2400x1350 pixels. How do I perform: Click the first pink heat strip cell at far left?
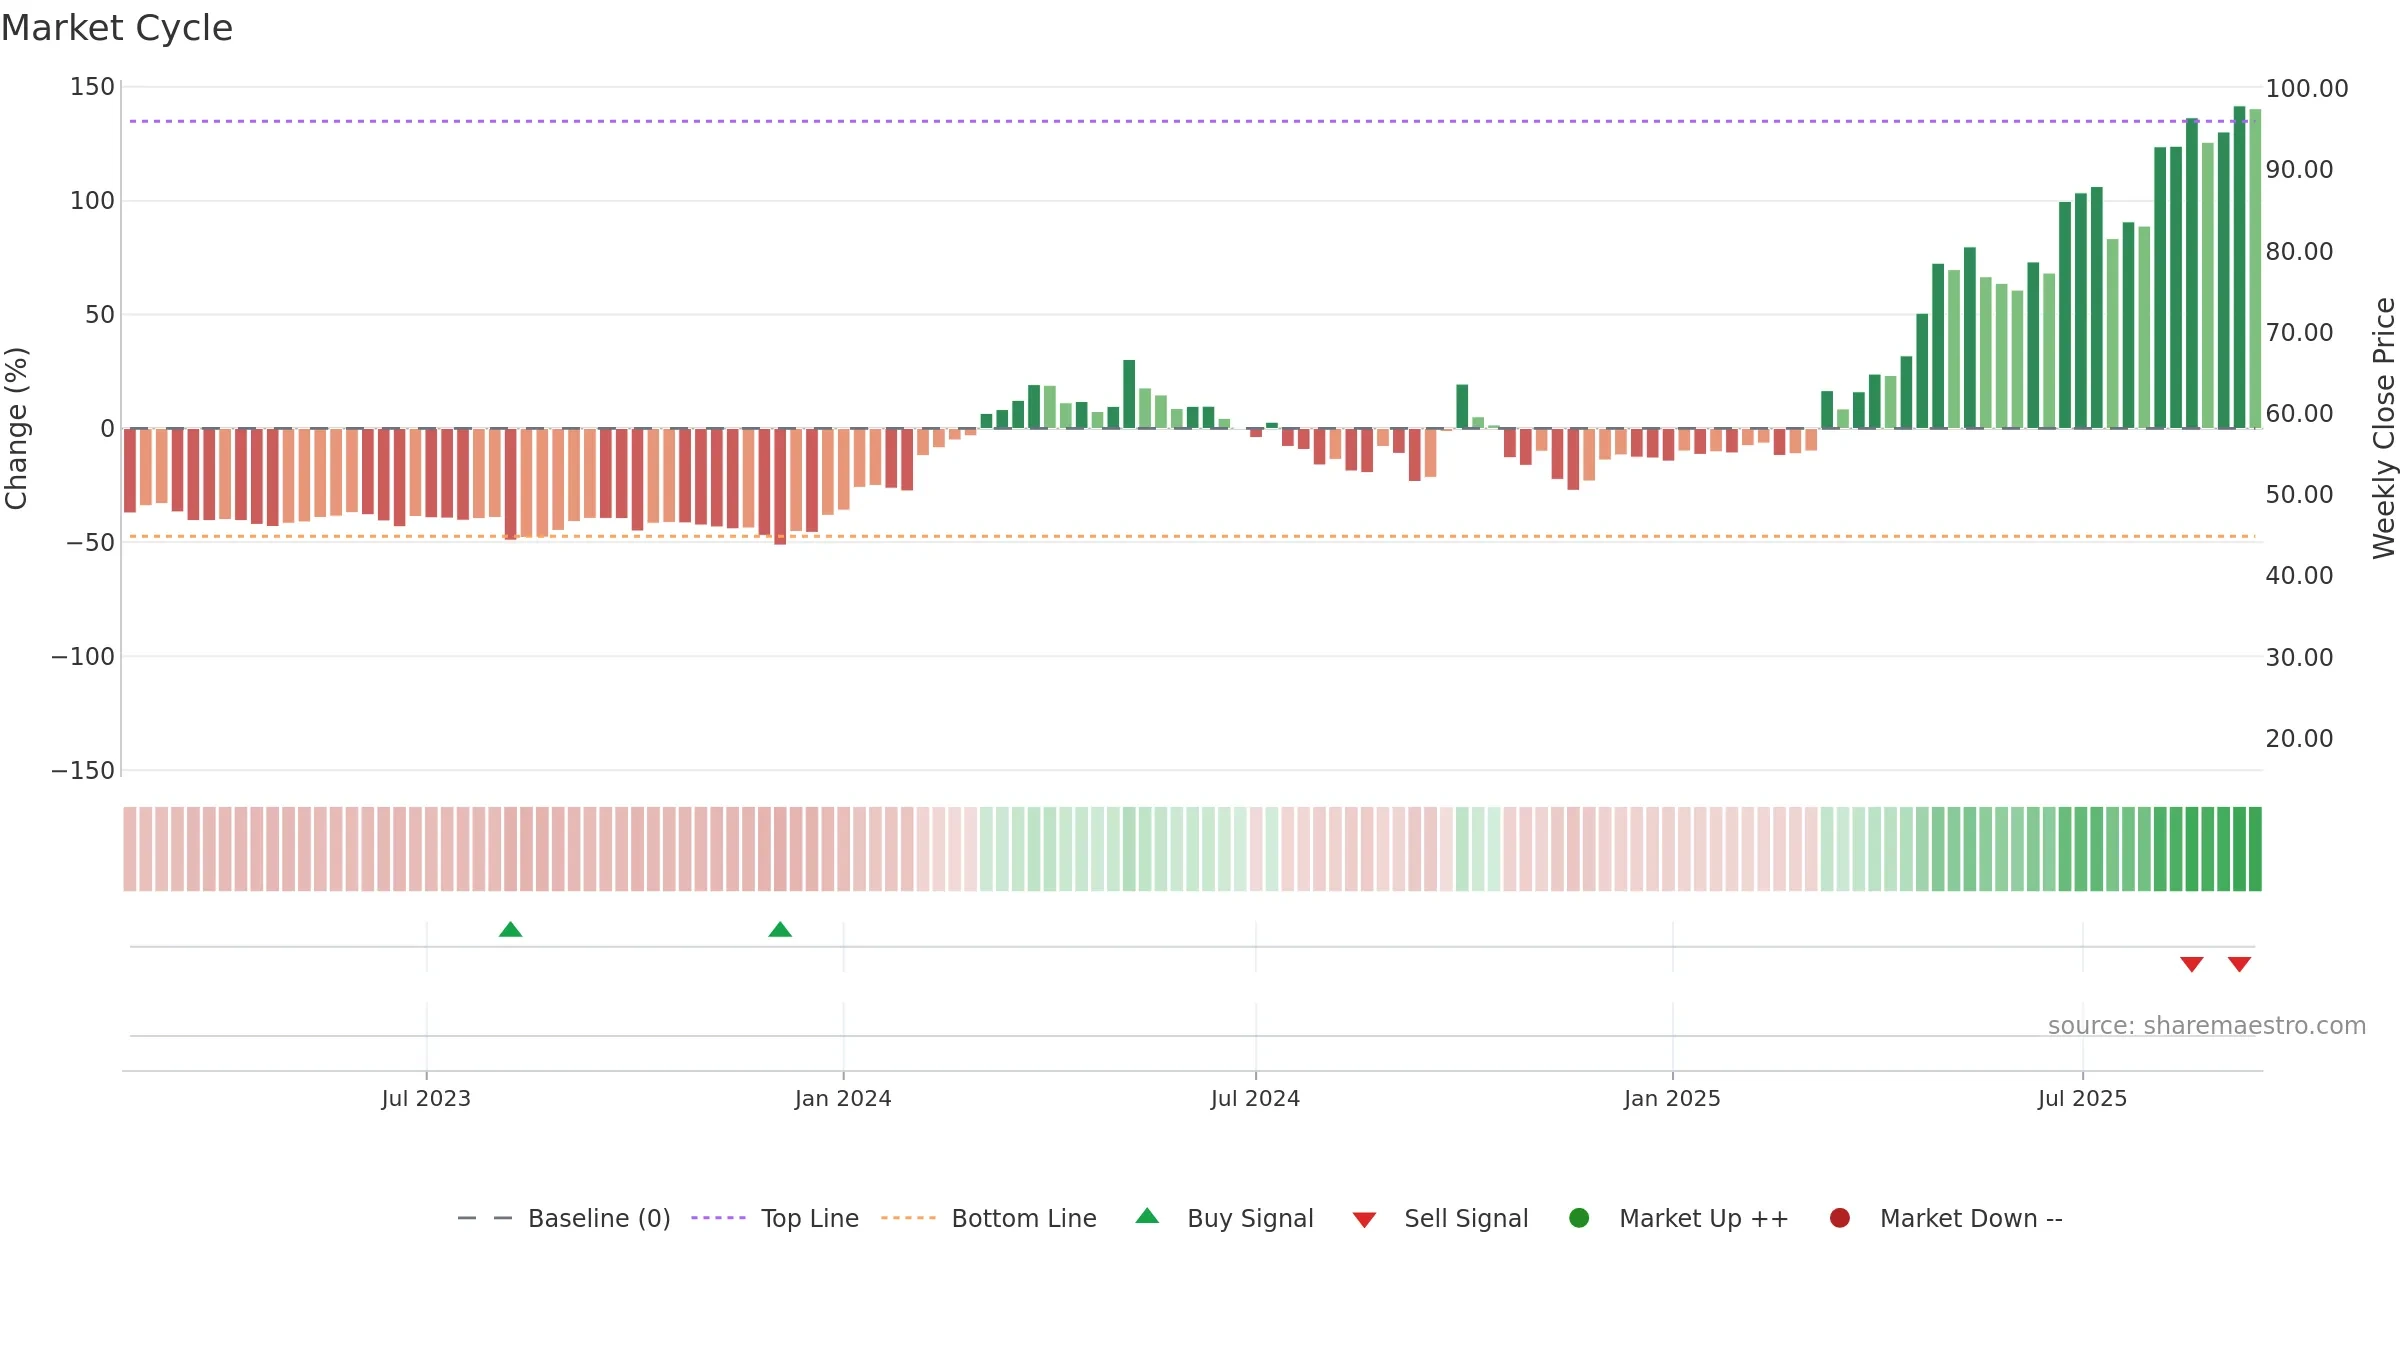130,849
